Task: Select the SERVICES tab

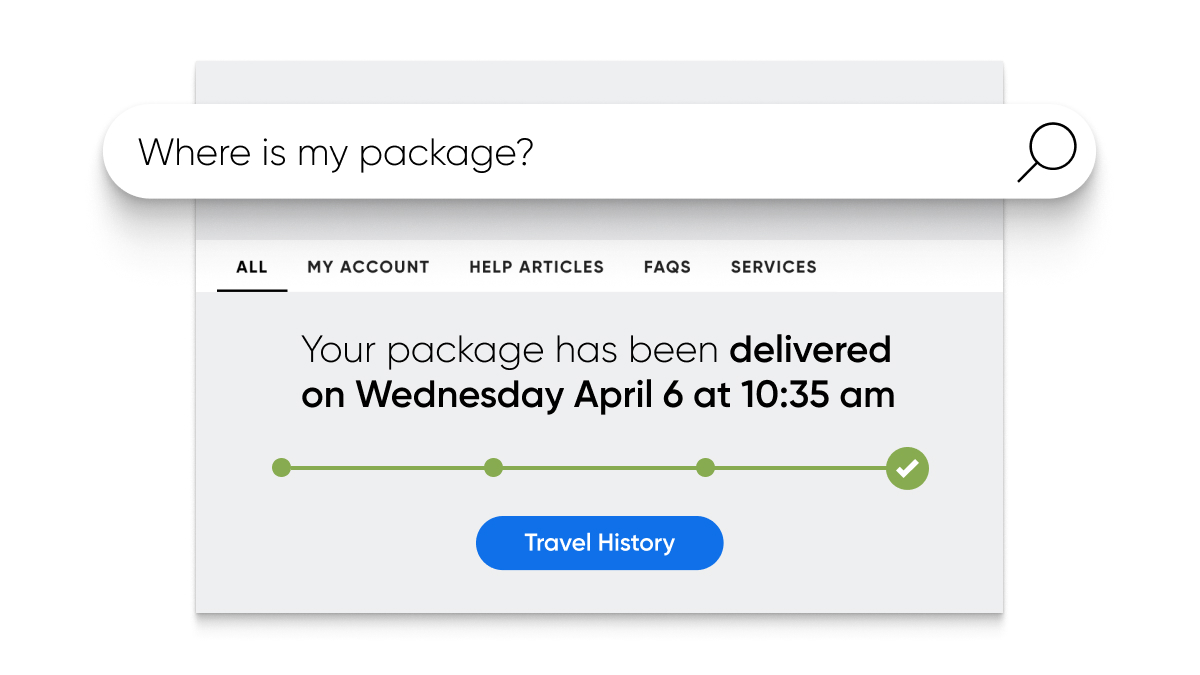Action: coord(774,267)
